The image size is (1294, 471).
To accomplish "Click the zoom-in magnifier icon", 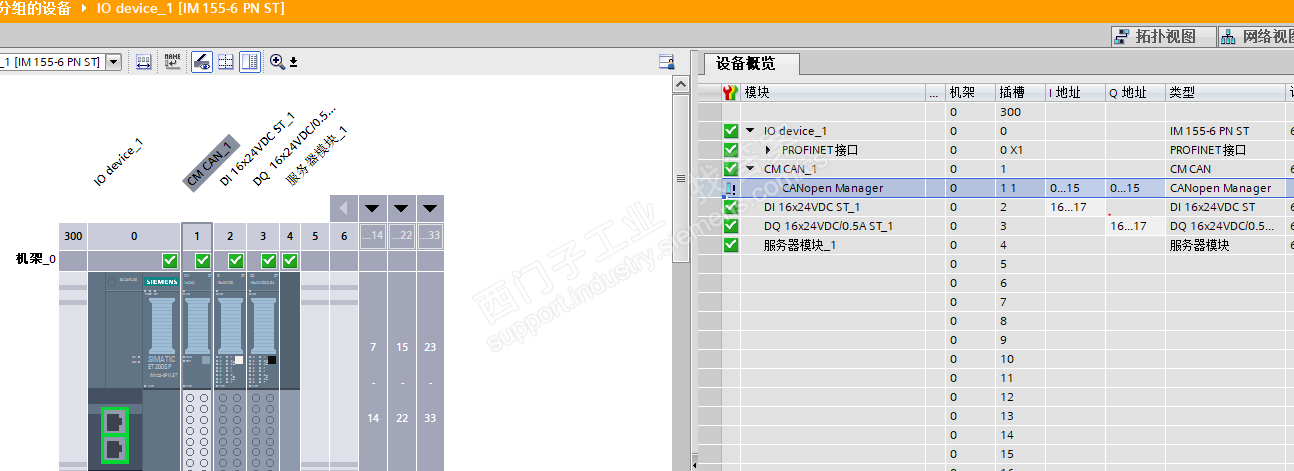I will tap(277, 62).
